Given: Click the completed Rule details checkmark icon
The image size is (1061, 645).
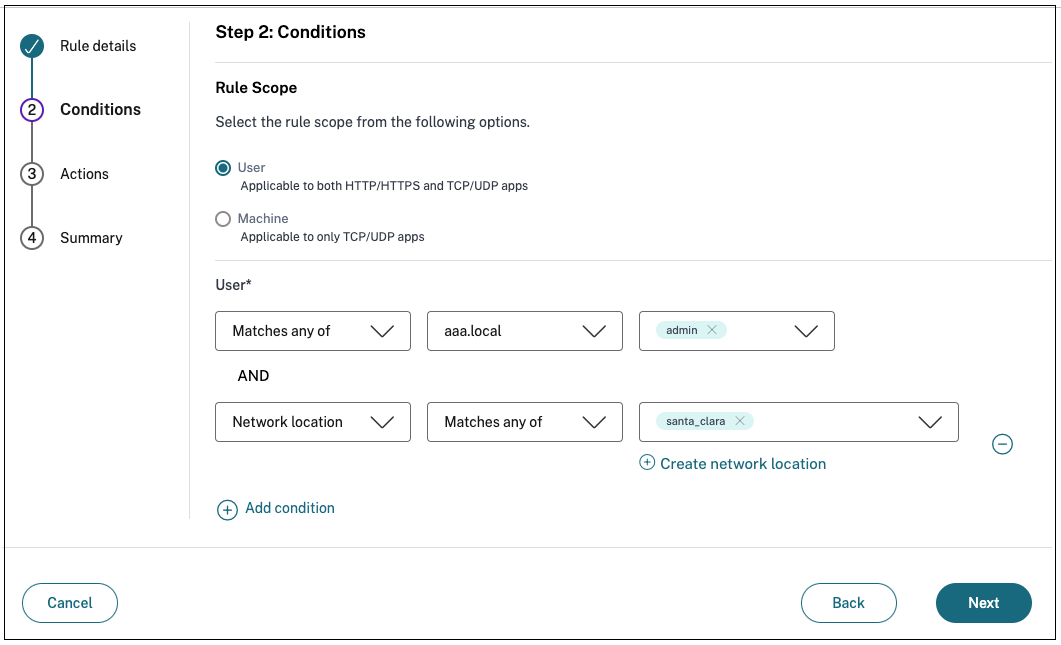Looking at the screenshot, I should tap(32, 46).
